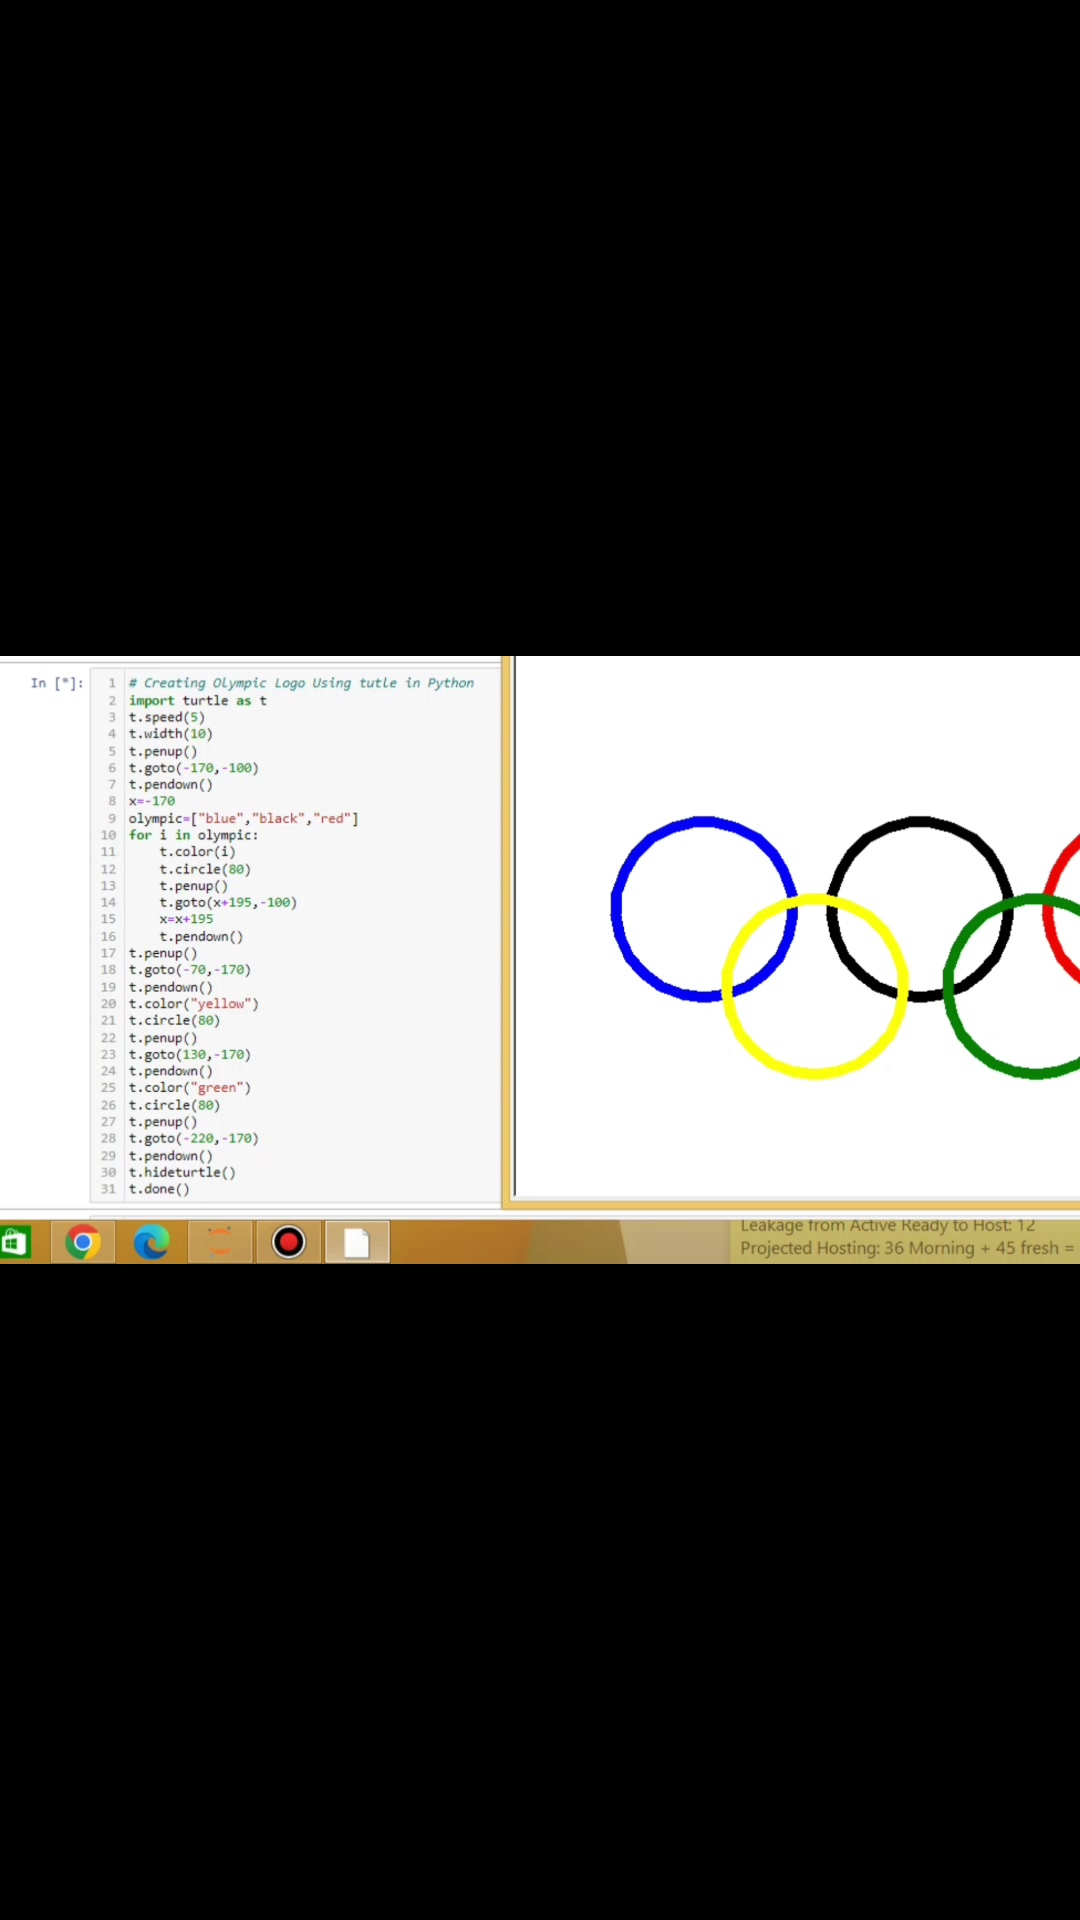Click the 't.hideturtle()' code line
This screenshot has height=1920, width=1080.
[x=182, y=1172]
